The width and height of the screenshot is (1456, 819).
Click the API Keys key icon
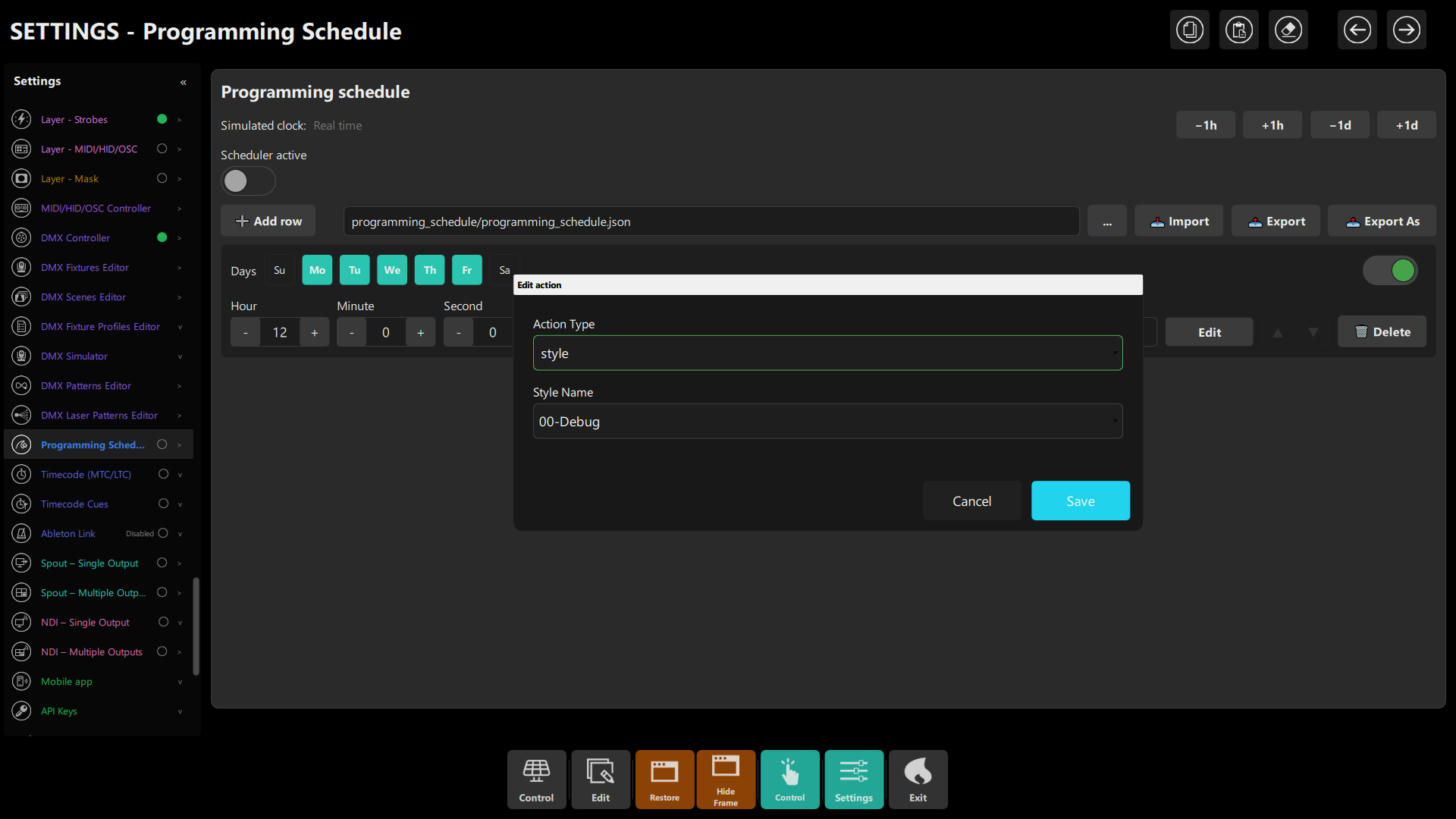pos(21,711)
